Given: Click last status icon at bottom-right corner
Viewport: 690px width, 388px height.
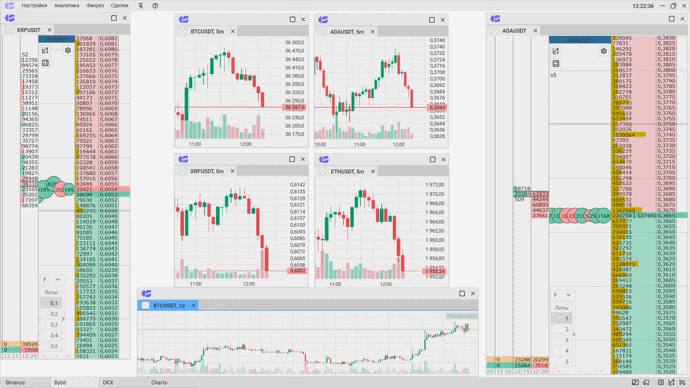Looking at the screenshot, I should click(682, 383).
